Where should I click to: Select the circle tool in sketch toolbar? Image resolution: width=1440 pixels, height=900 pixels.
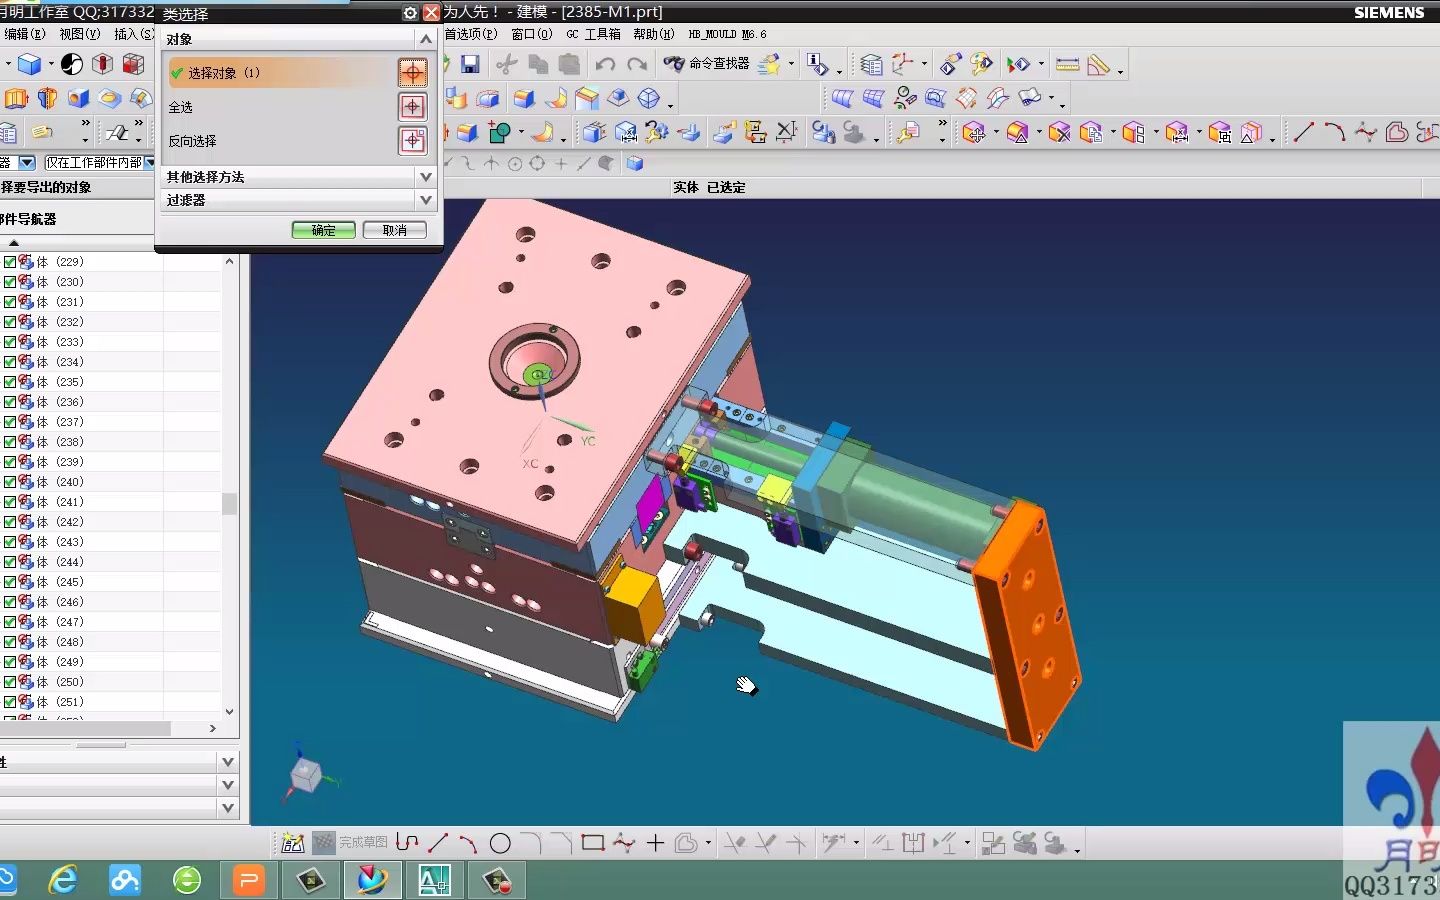coord(501,844)
